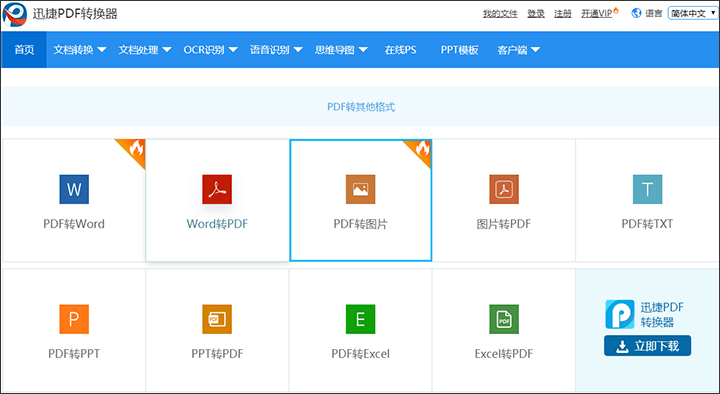The width and height of the screenshot is (720, 394).
Task: Click the PDF转Word label
Action: [74, 224]
